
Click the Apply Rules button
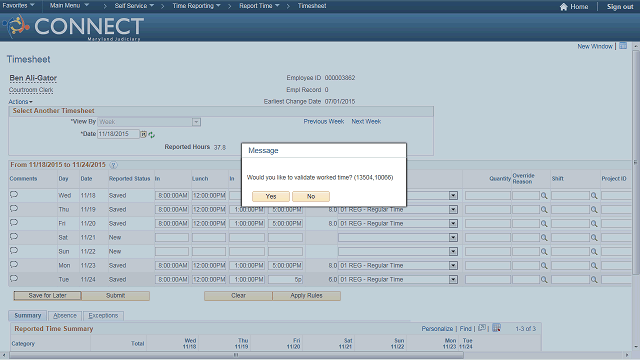(307, 296)
